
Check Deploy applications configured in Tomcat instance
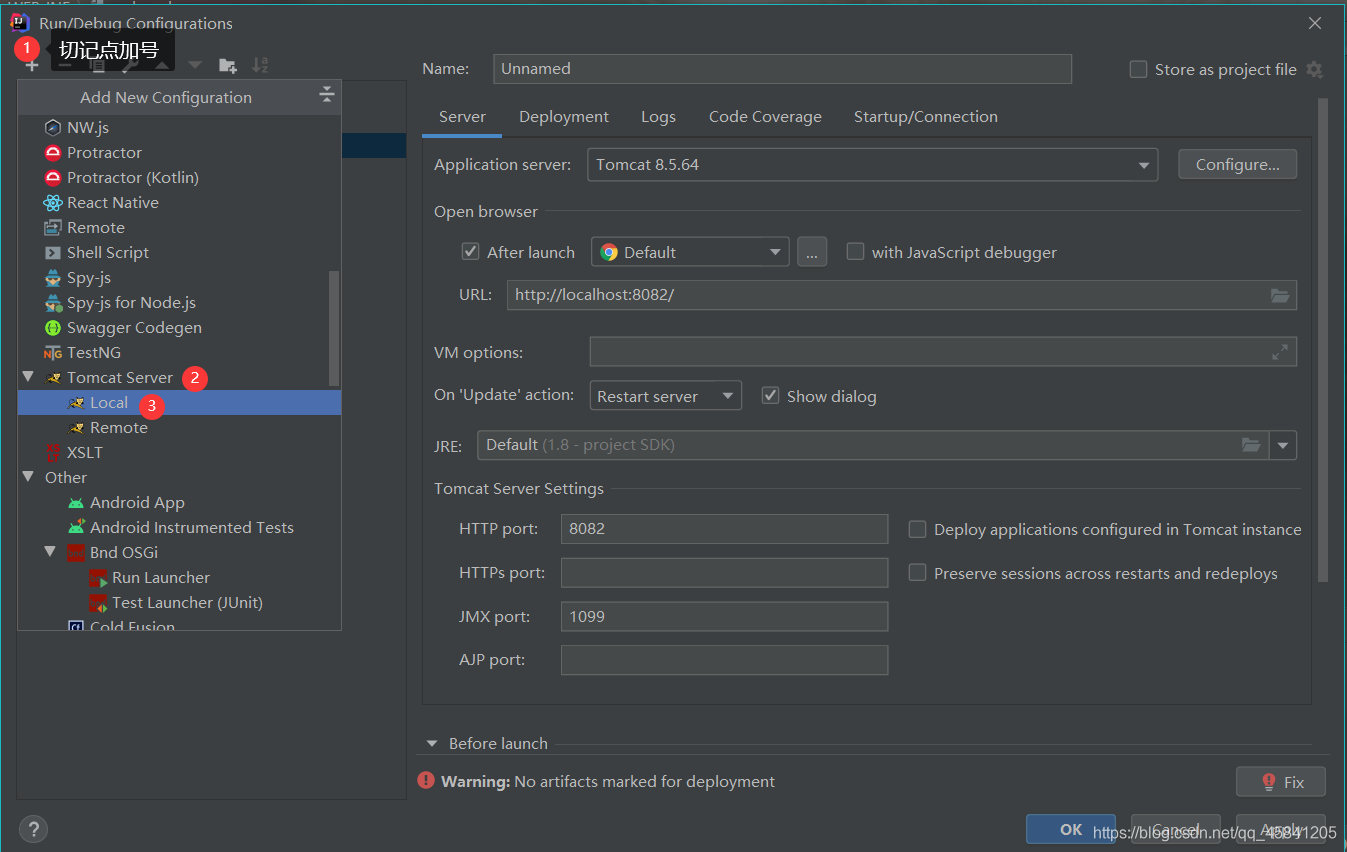(917, 529)
